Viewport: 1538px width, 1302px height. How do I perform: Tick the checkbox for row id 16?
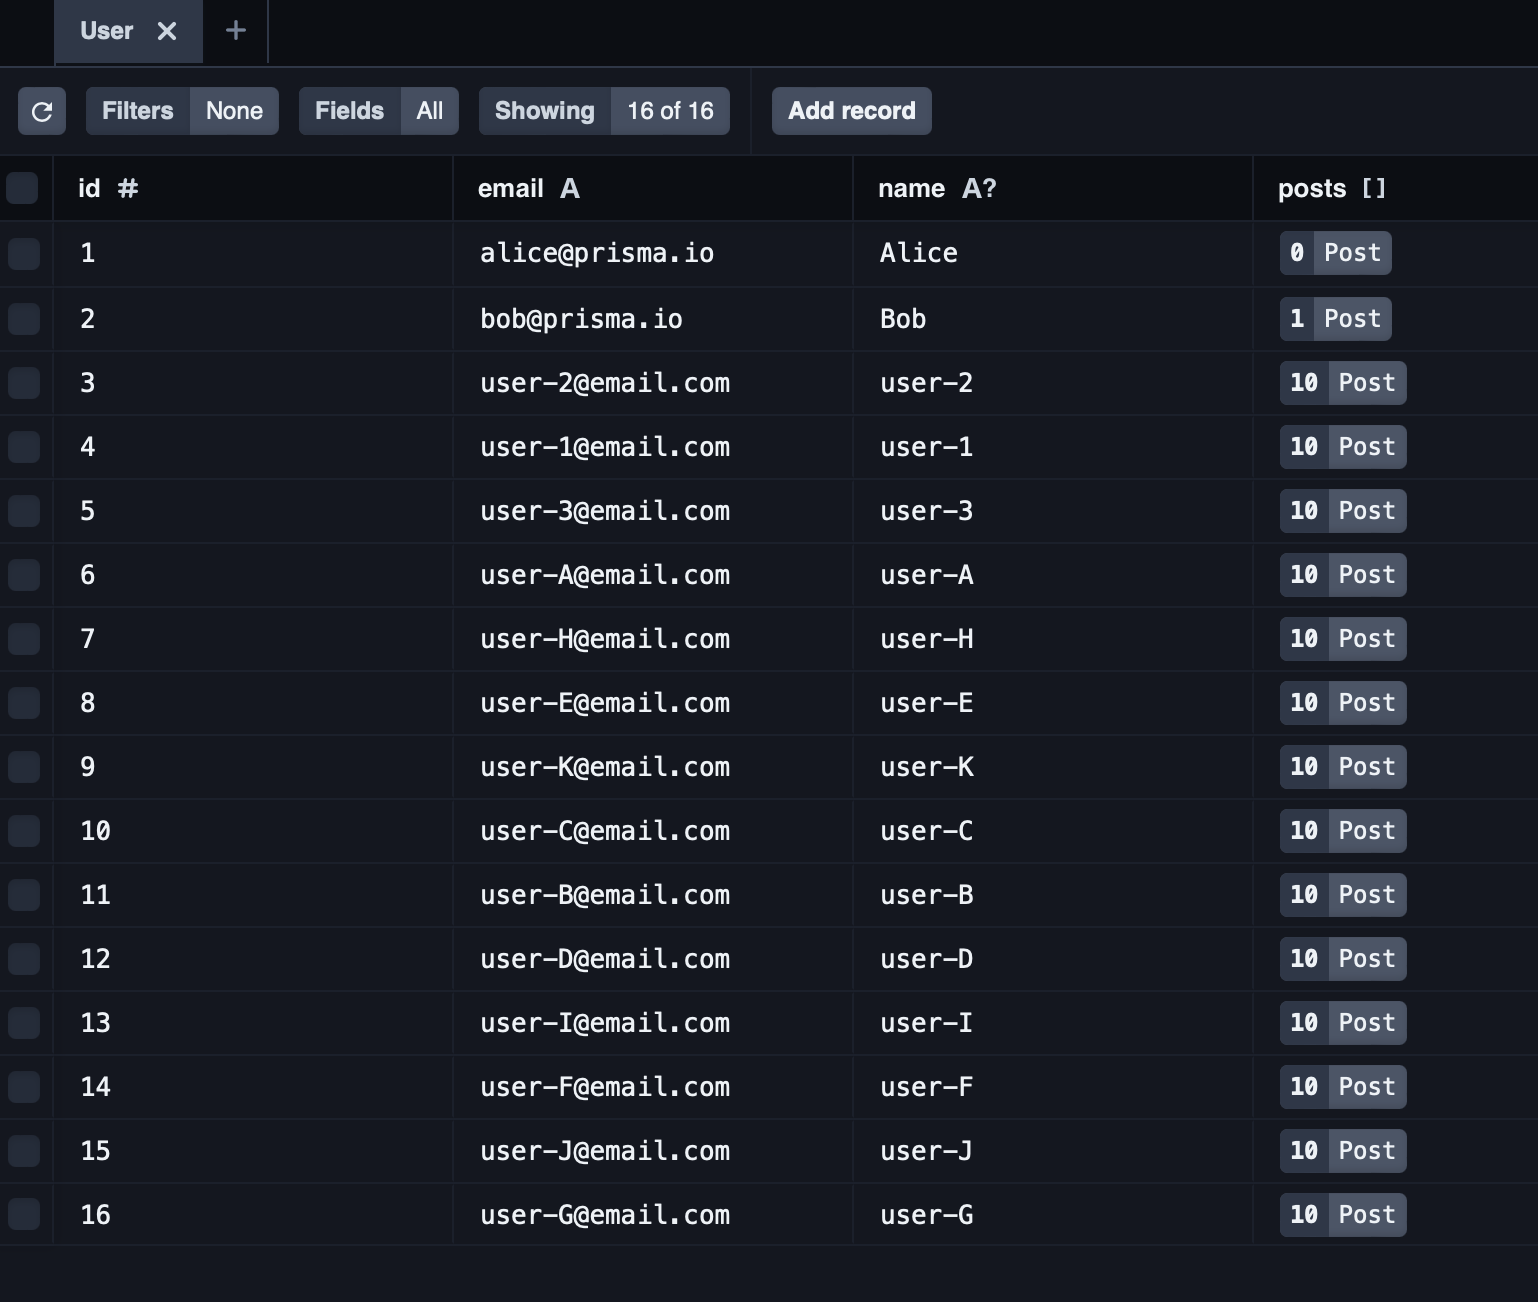24,1215
